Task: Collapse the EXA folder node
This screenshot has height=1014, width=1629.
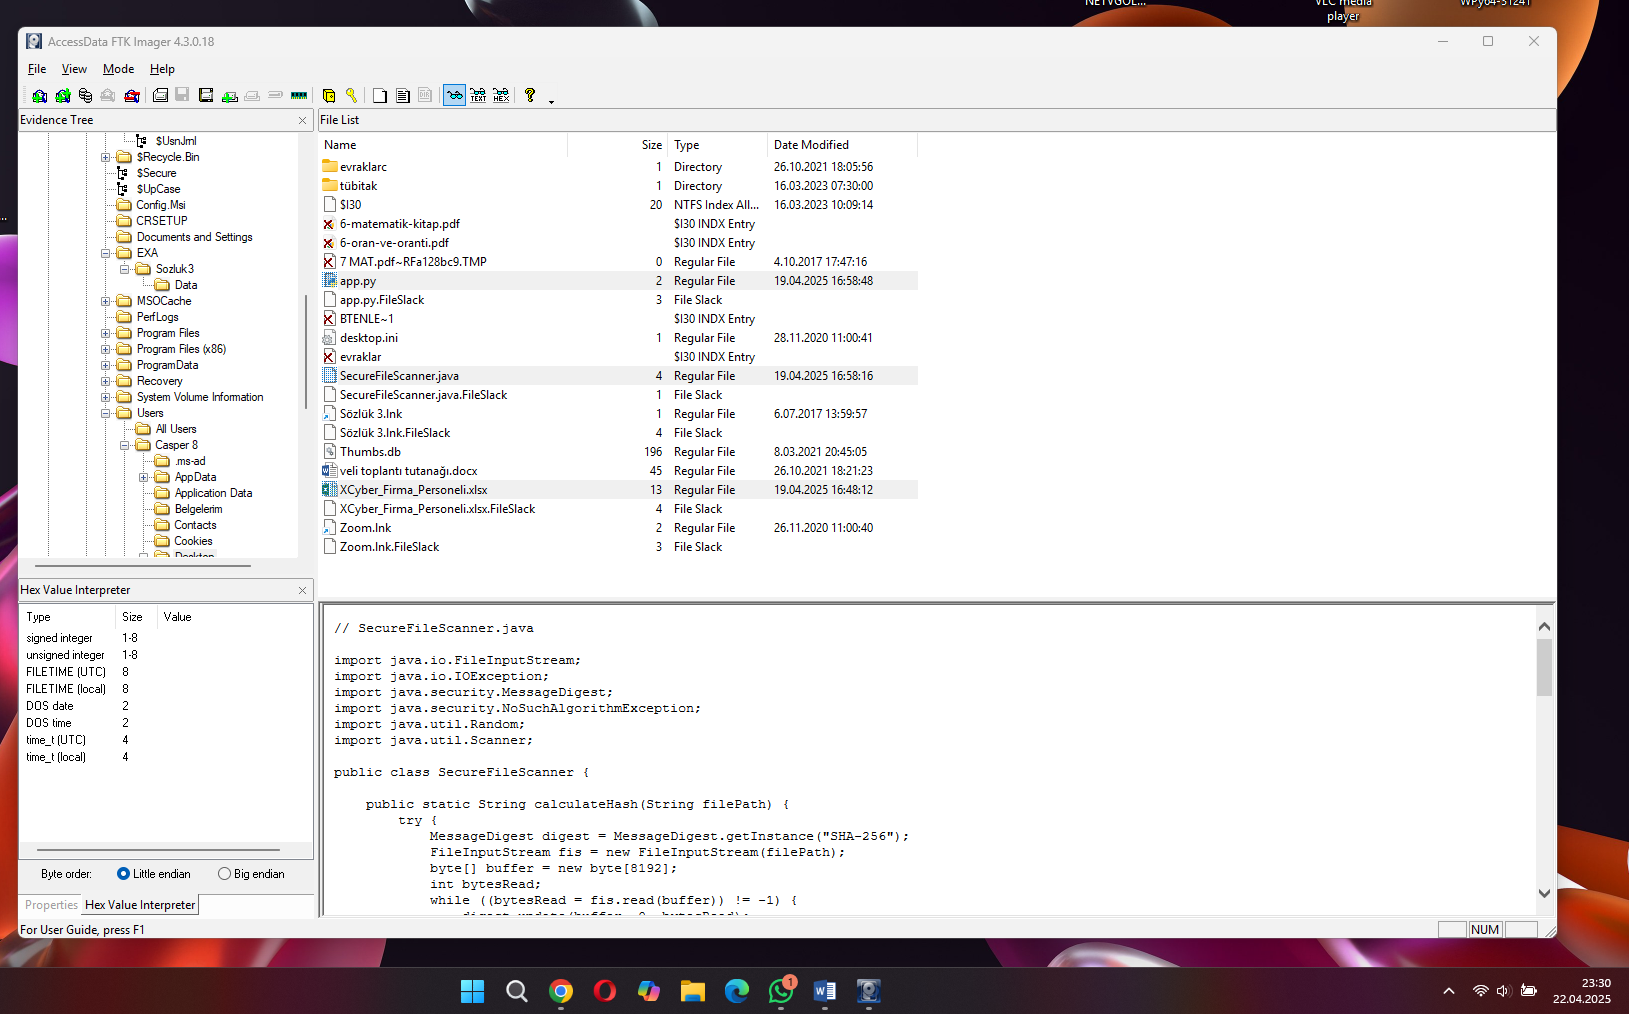Action: click(x=105, y=253)
